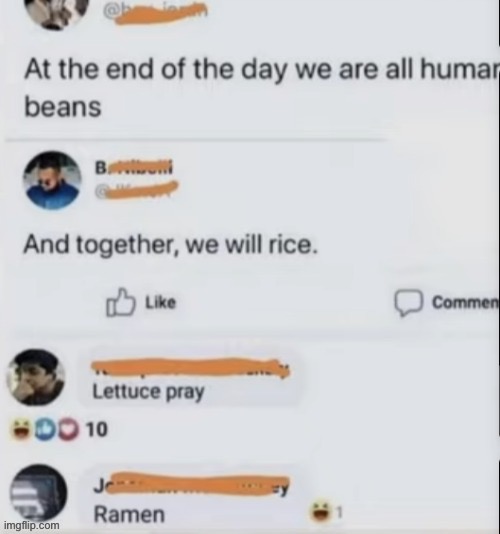Click the imgflip.com watermark link
The width and height of the screenshot is (500, 534).
coord(31,525)
